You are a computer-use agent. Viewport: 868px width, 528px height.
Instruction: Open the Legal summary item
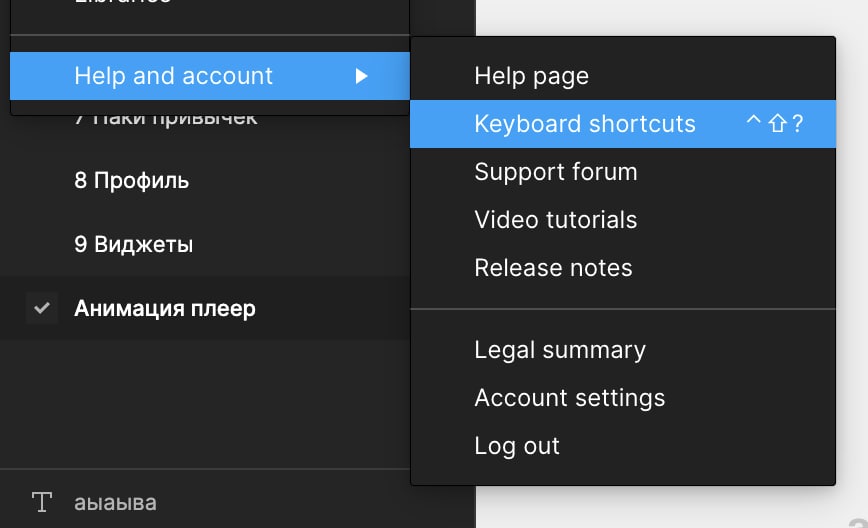pos(623,350)
